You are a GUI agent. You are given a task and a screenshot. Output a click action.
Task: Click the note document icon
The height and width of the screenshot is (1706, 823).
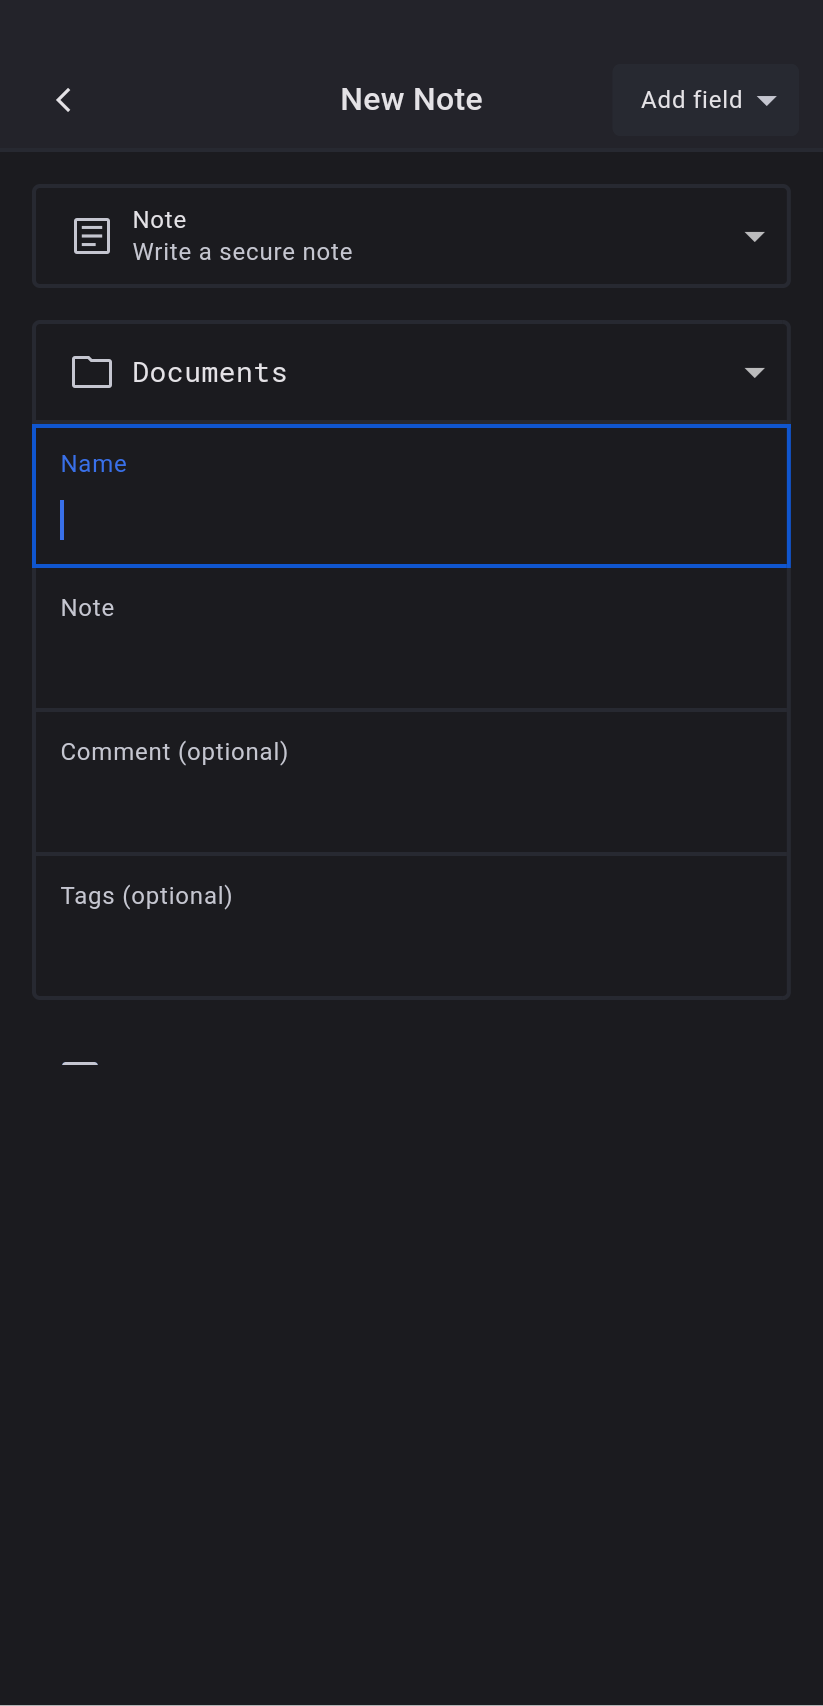click(x=92, y=236)
